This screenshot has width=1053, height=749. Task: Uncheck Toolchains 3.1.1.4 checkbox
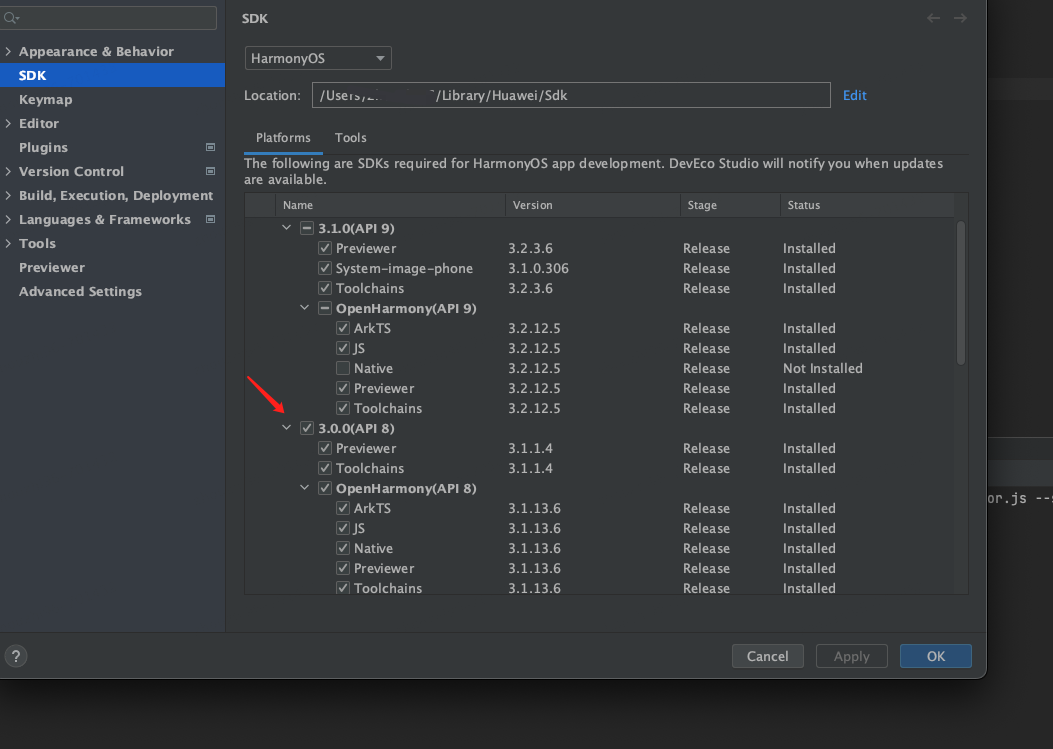click(x=325, y=468)
